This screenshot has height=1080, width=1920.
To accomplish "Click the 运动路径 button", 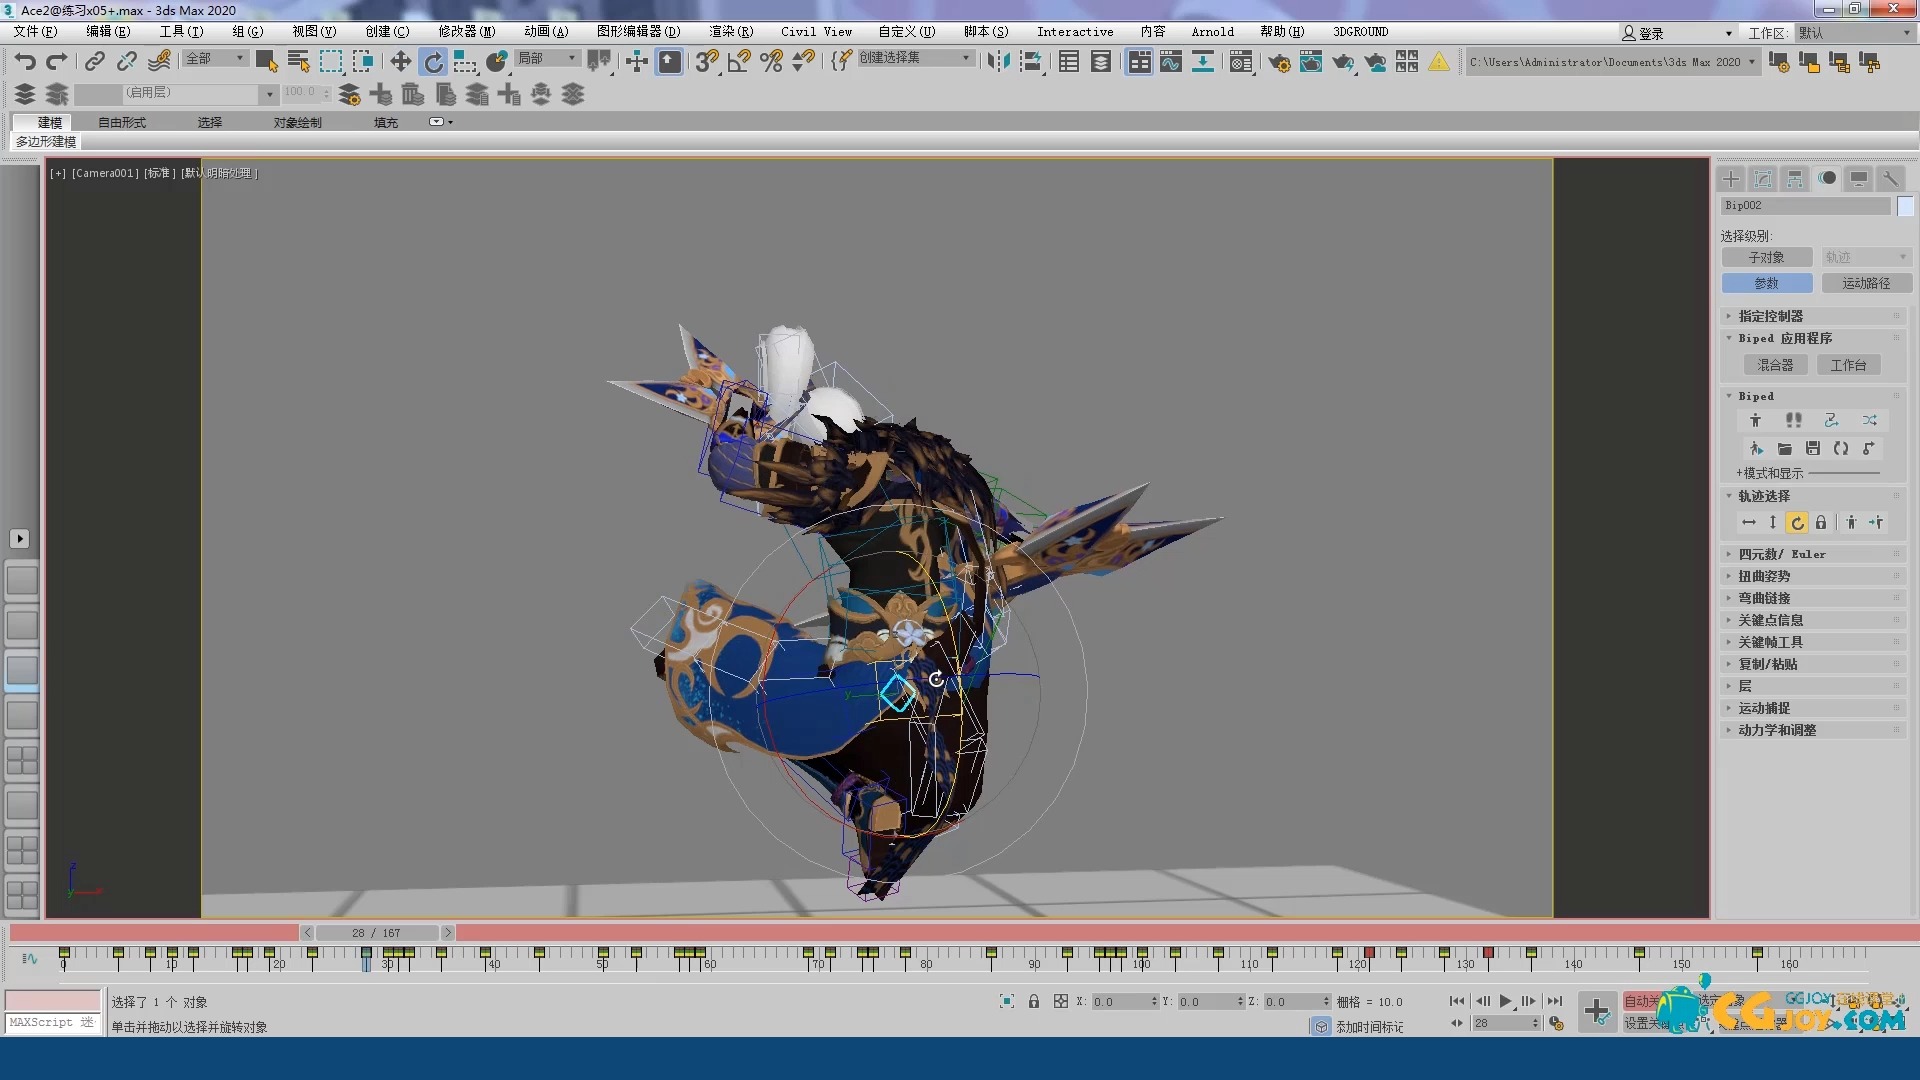I will (1865, 284).
